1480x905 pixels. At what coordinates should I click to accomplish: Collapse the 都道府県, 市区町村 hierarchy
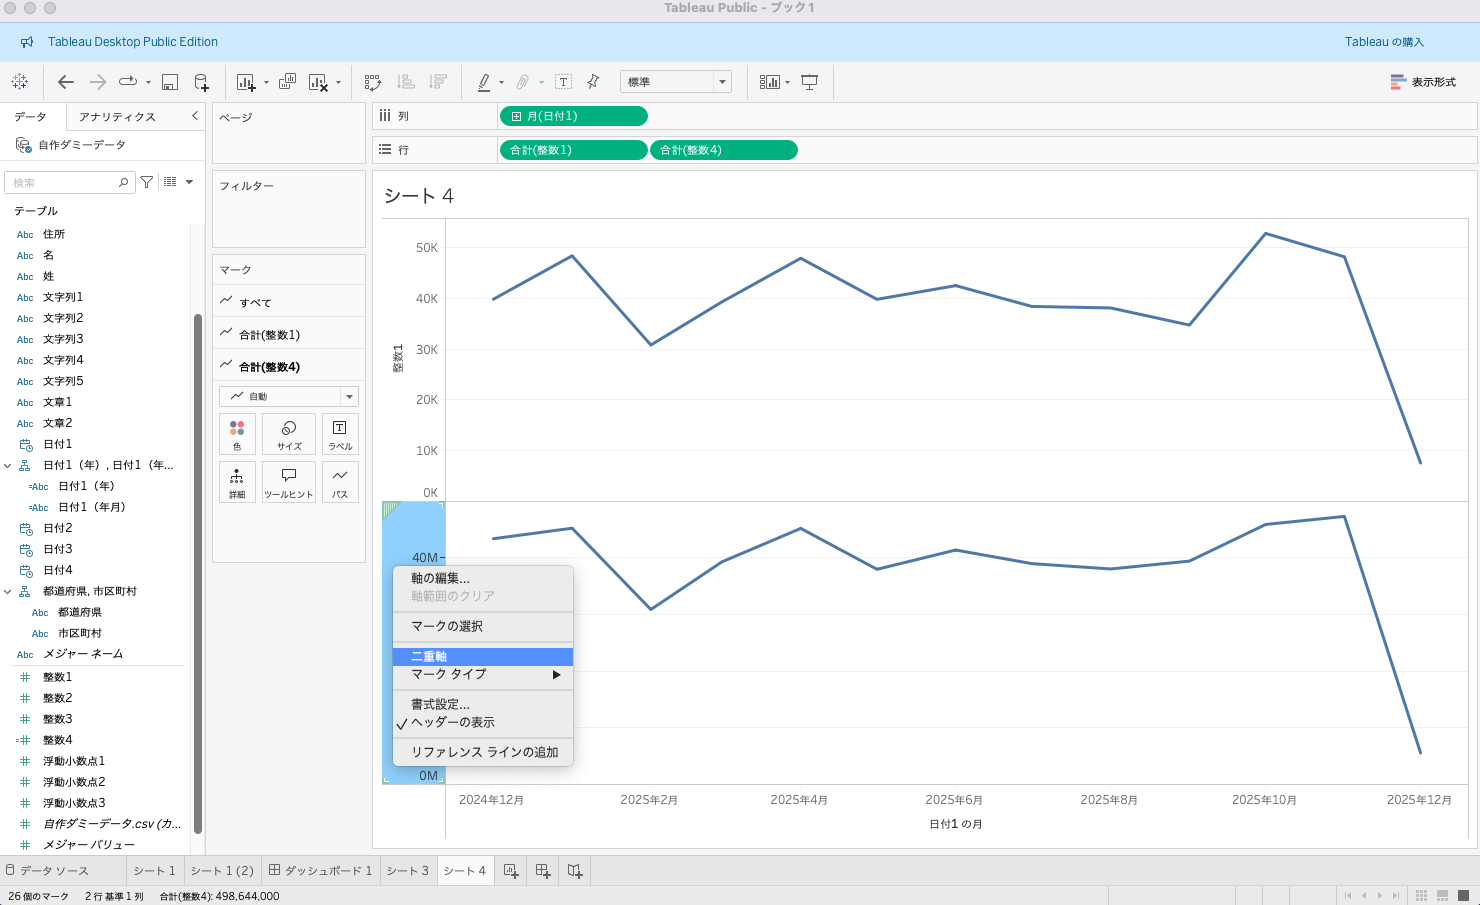[8, 591]
